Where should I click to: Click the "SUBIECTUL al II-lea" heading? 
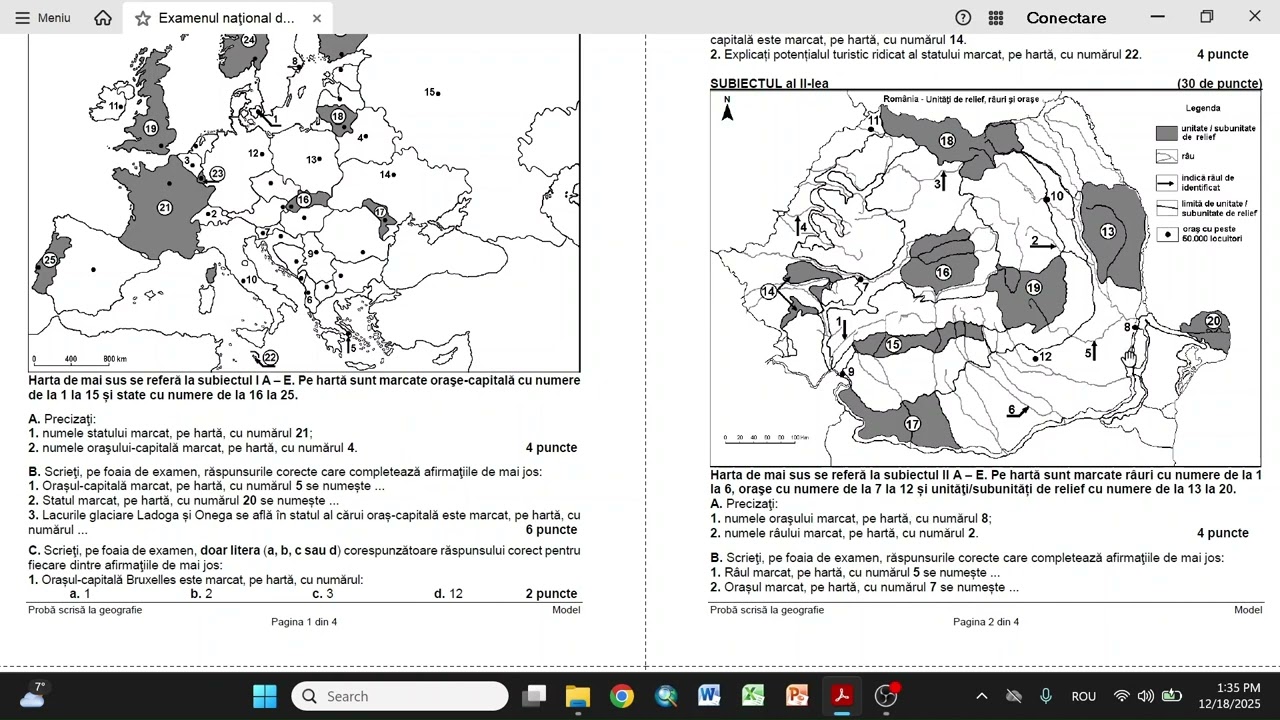[x=769, y=84]
